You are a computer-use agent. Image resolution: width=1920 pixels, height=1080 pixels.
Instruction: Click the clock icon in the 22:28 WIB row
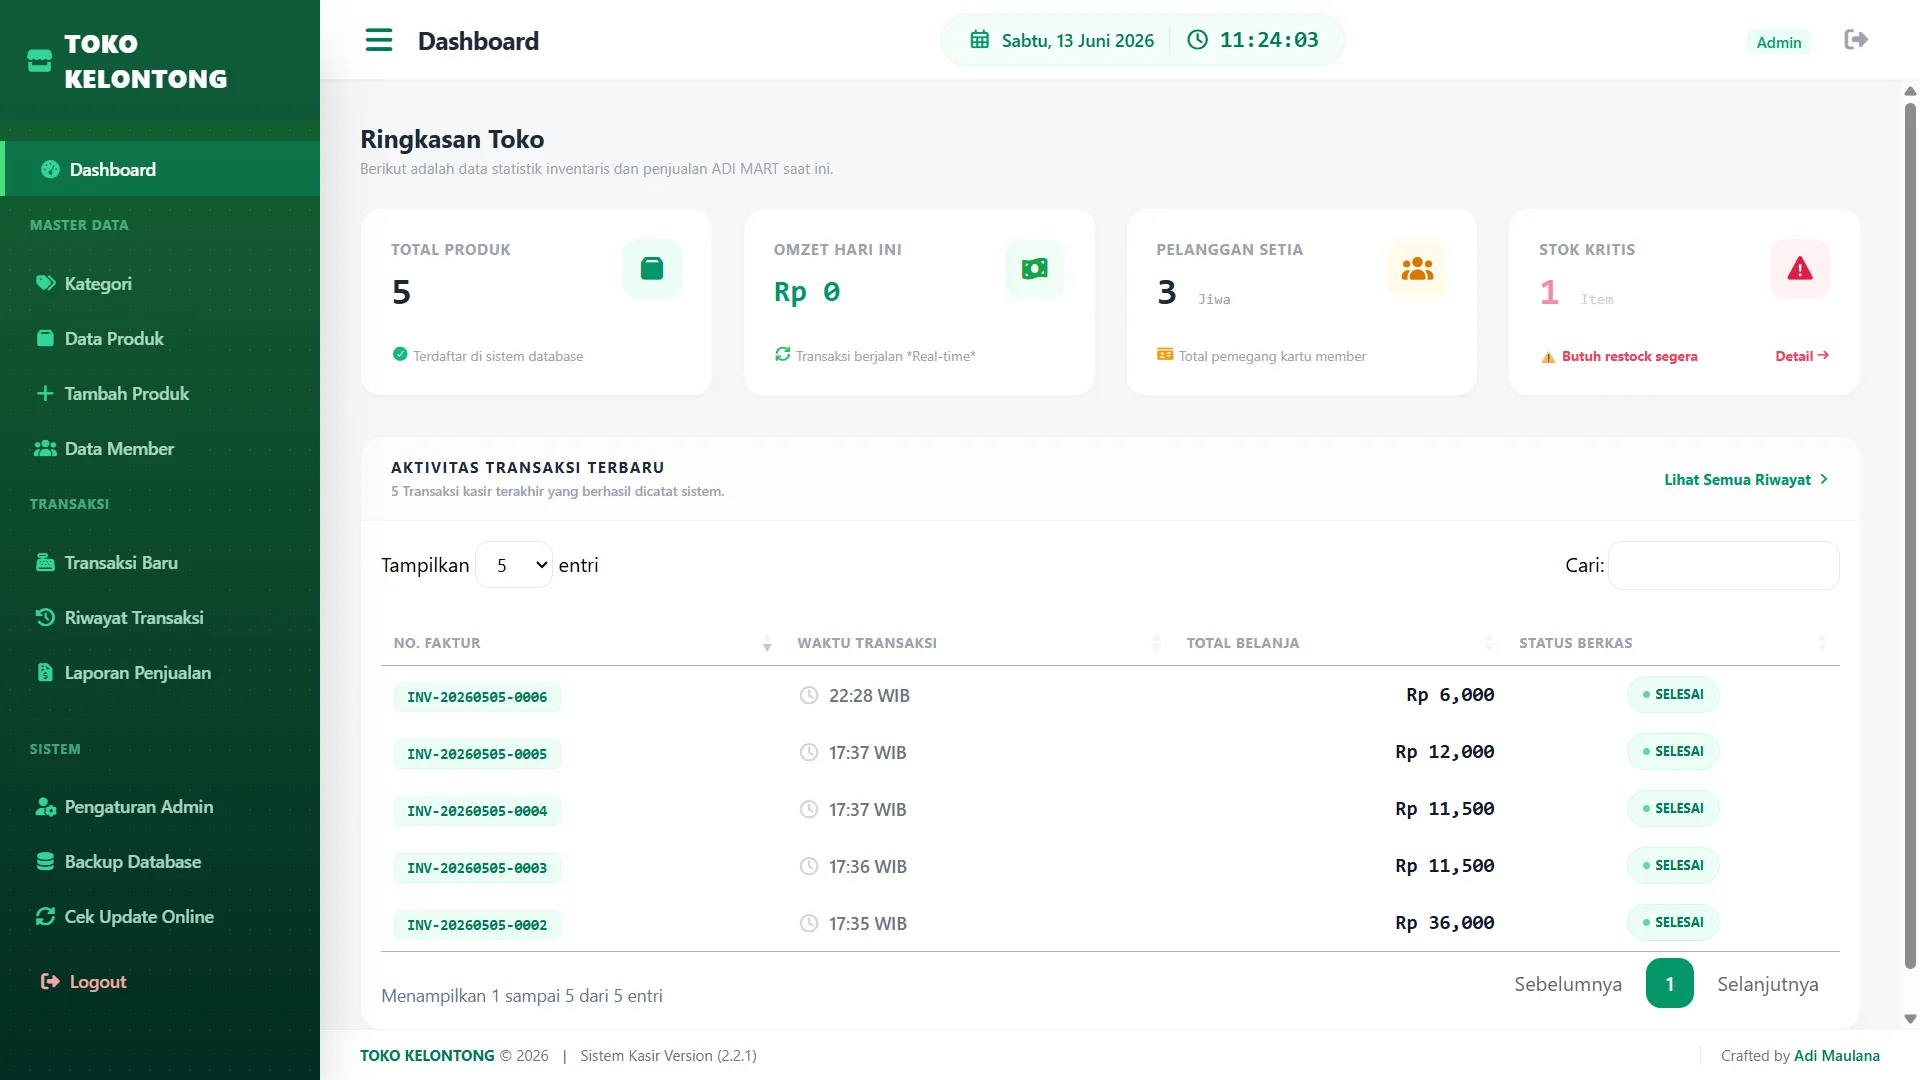tap(809, 695)
